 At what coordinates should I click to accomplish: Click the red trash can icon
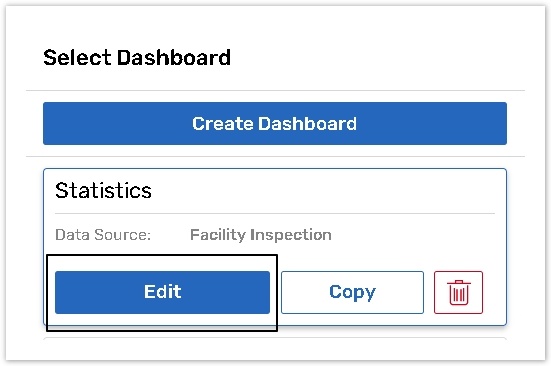pyautogui.click(x=458, y=292)
